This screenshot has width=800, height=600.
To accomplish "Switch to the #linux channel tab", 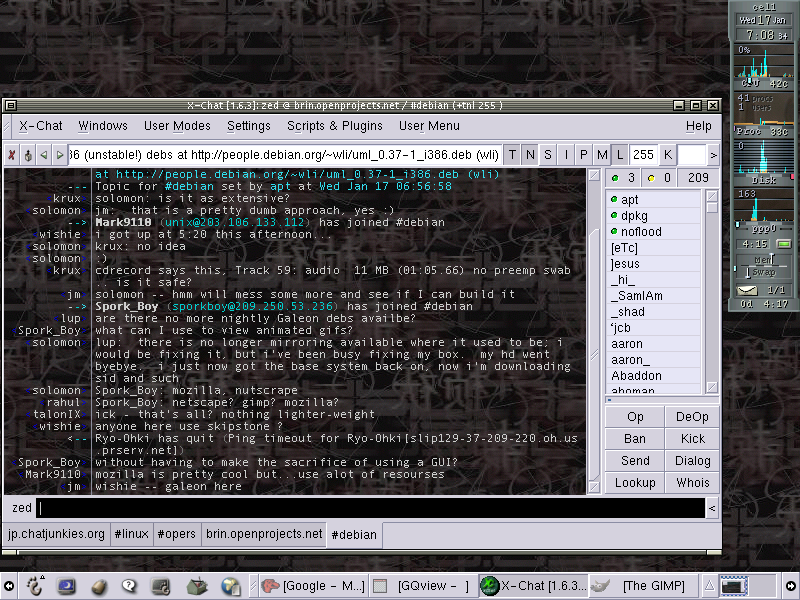I will click(131, 534).
